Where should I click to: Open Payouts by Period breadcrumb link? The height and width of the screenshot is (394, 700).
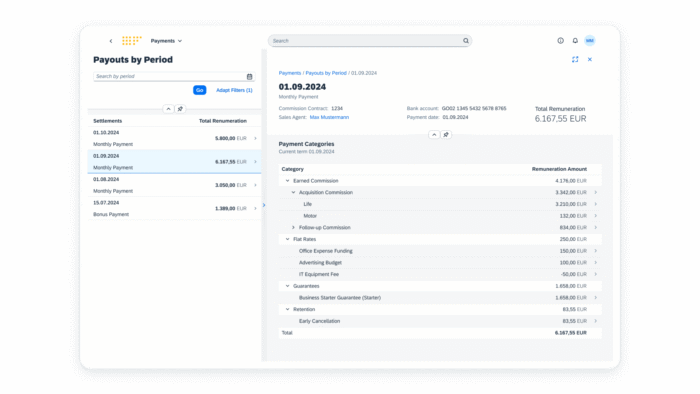(x=326, y=73)
